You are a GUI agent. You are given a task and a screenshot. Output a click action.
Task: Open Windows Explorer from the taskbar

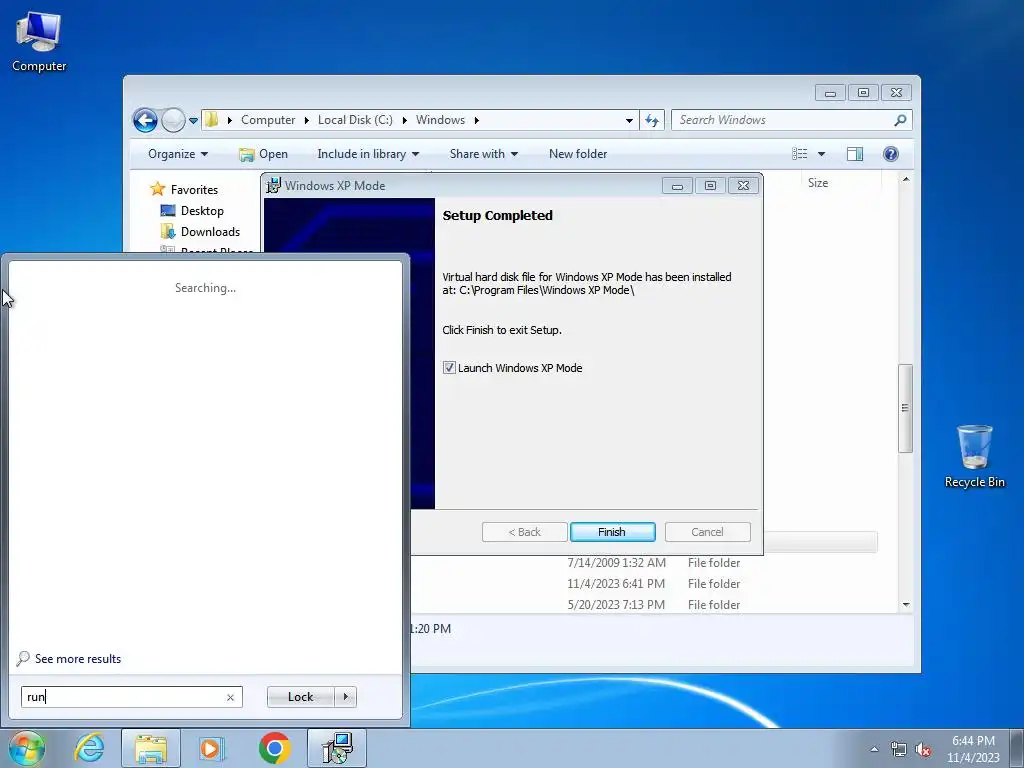pos(151,748)
